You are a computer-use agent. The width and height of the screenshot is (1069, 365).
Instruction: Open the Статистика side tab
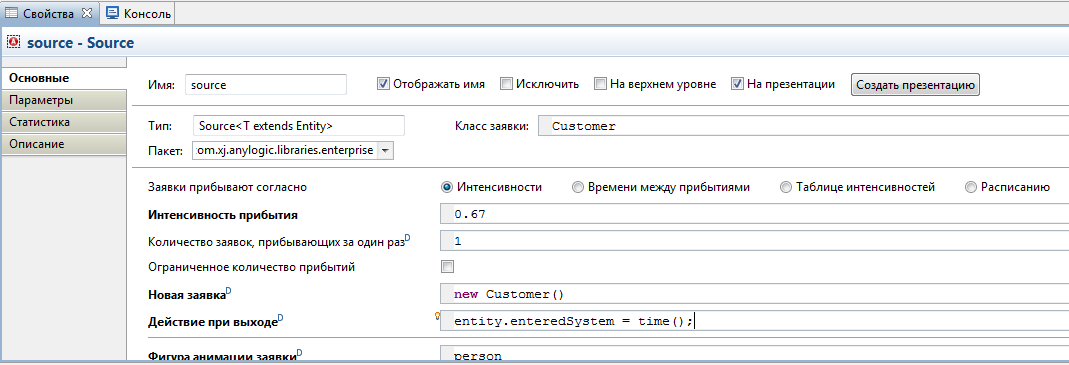point(63,122)
